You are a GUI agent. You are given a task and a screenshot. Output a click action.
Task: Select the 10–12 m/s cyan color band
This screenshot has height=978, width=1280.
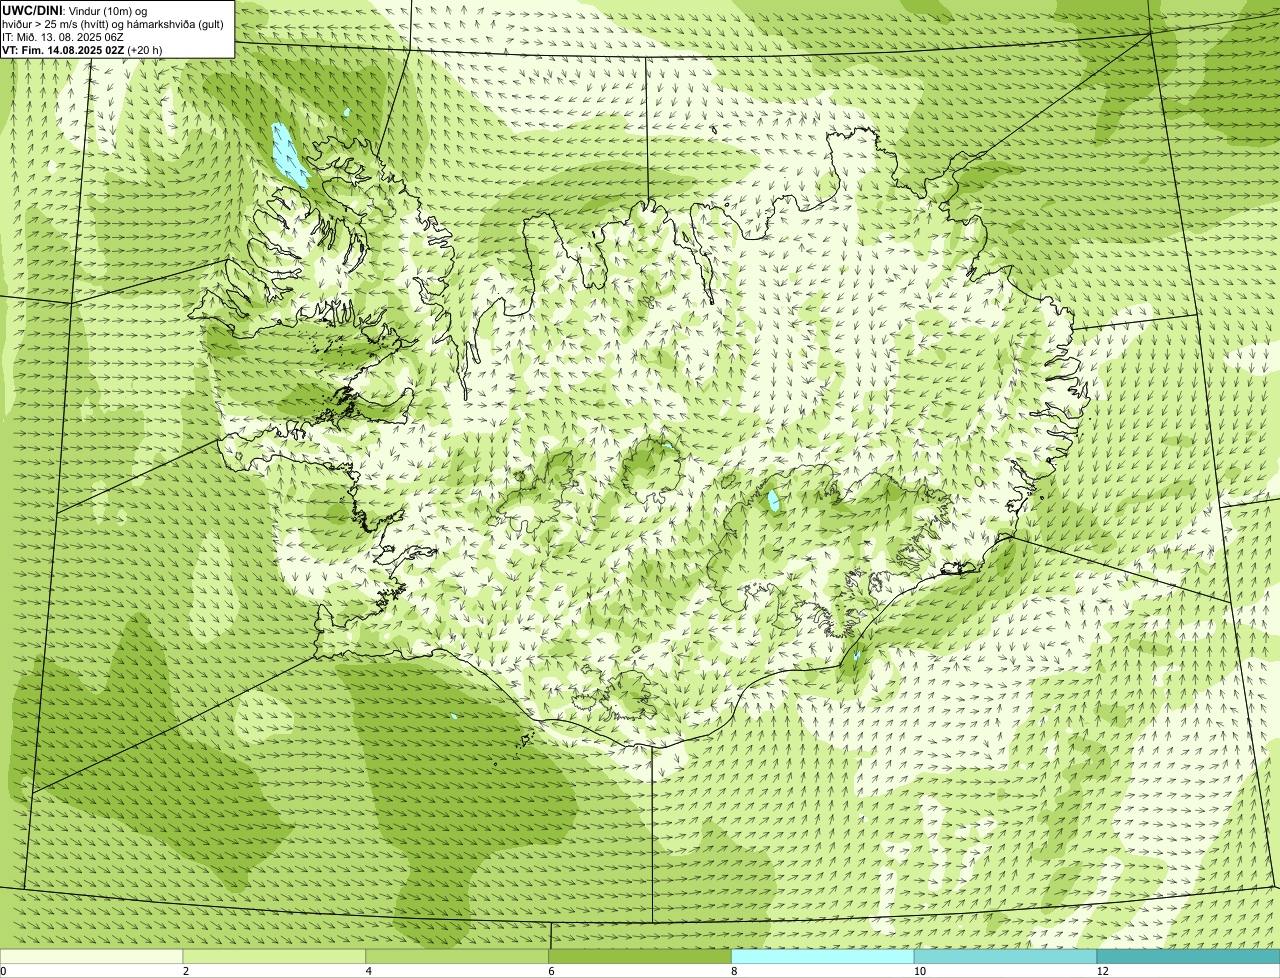(1005, 956)
